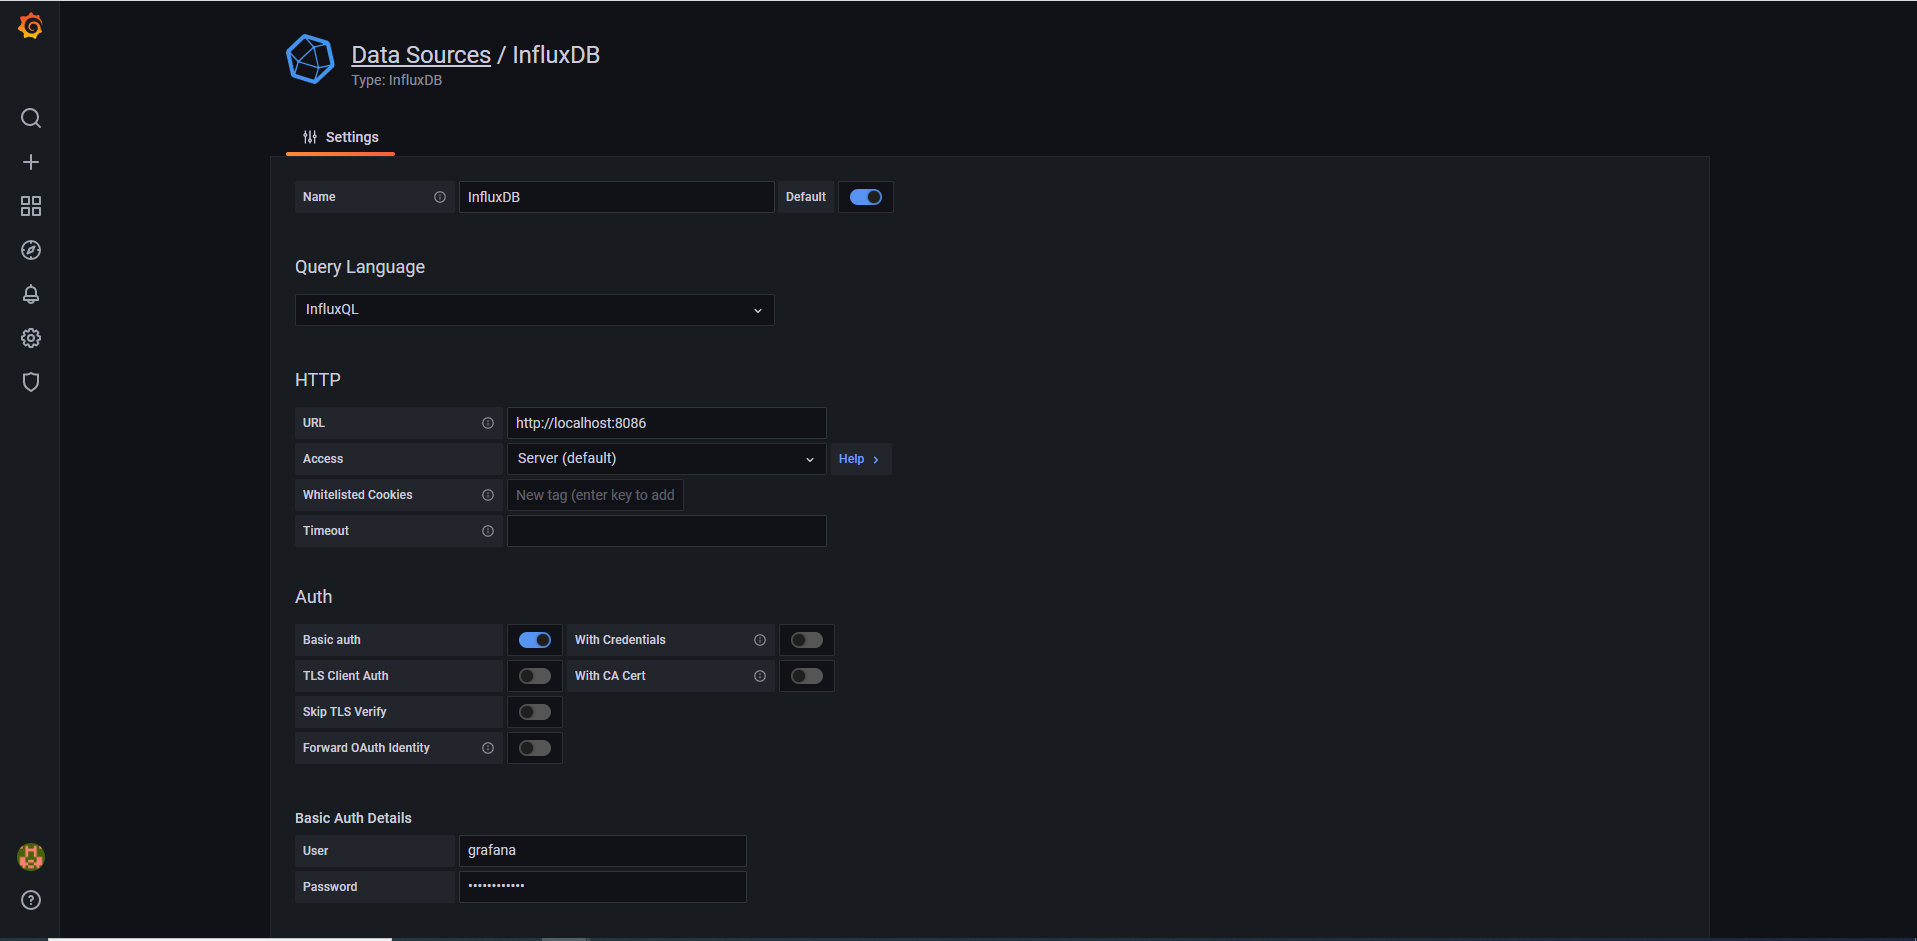1917x941 pixels.
Task: Disable the Basic auth switch
Action: coord(535,640)
